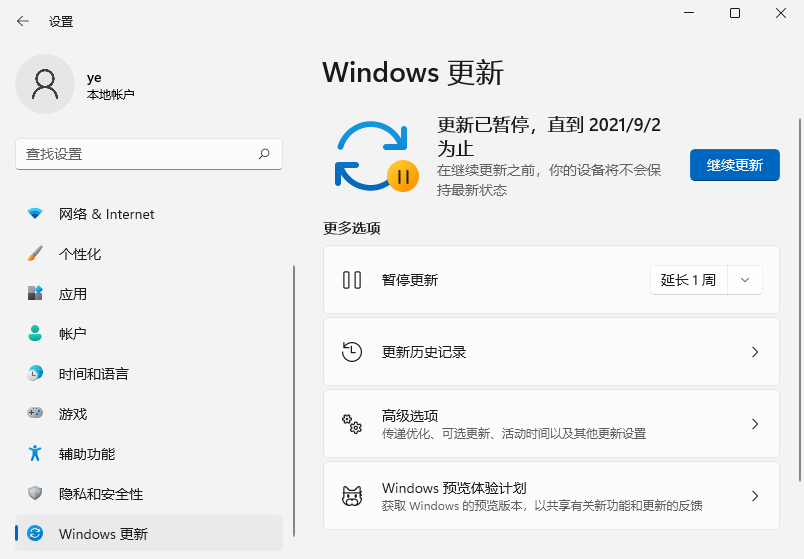This screenshot has width=804, height=559.
Task: Click the 个性化 paintbrush icon
Action: [36, 254]
